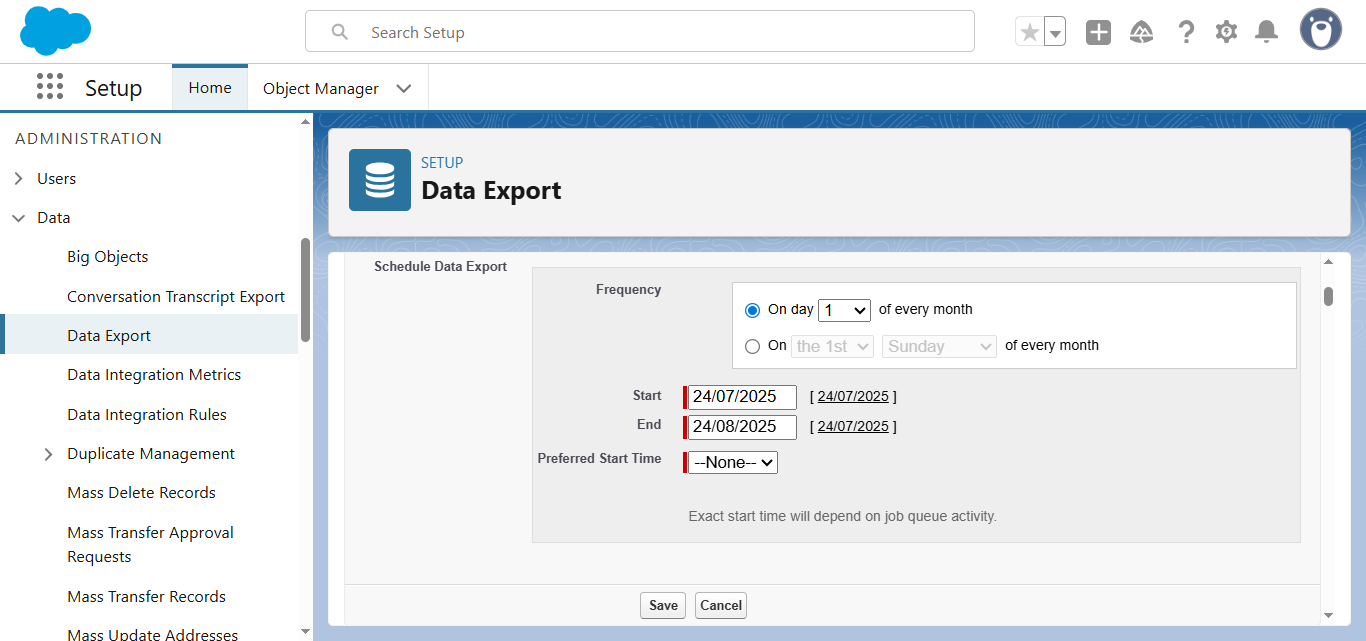Save the export schedule
The image size is (1366, 641).
point(663,605)
